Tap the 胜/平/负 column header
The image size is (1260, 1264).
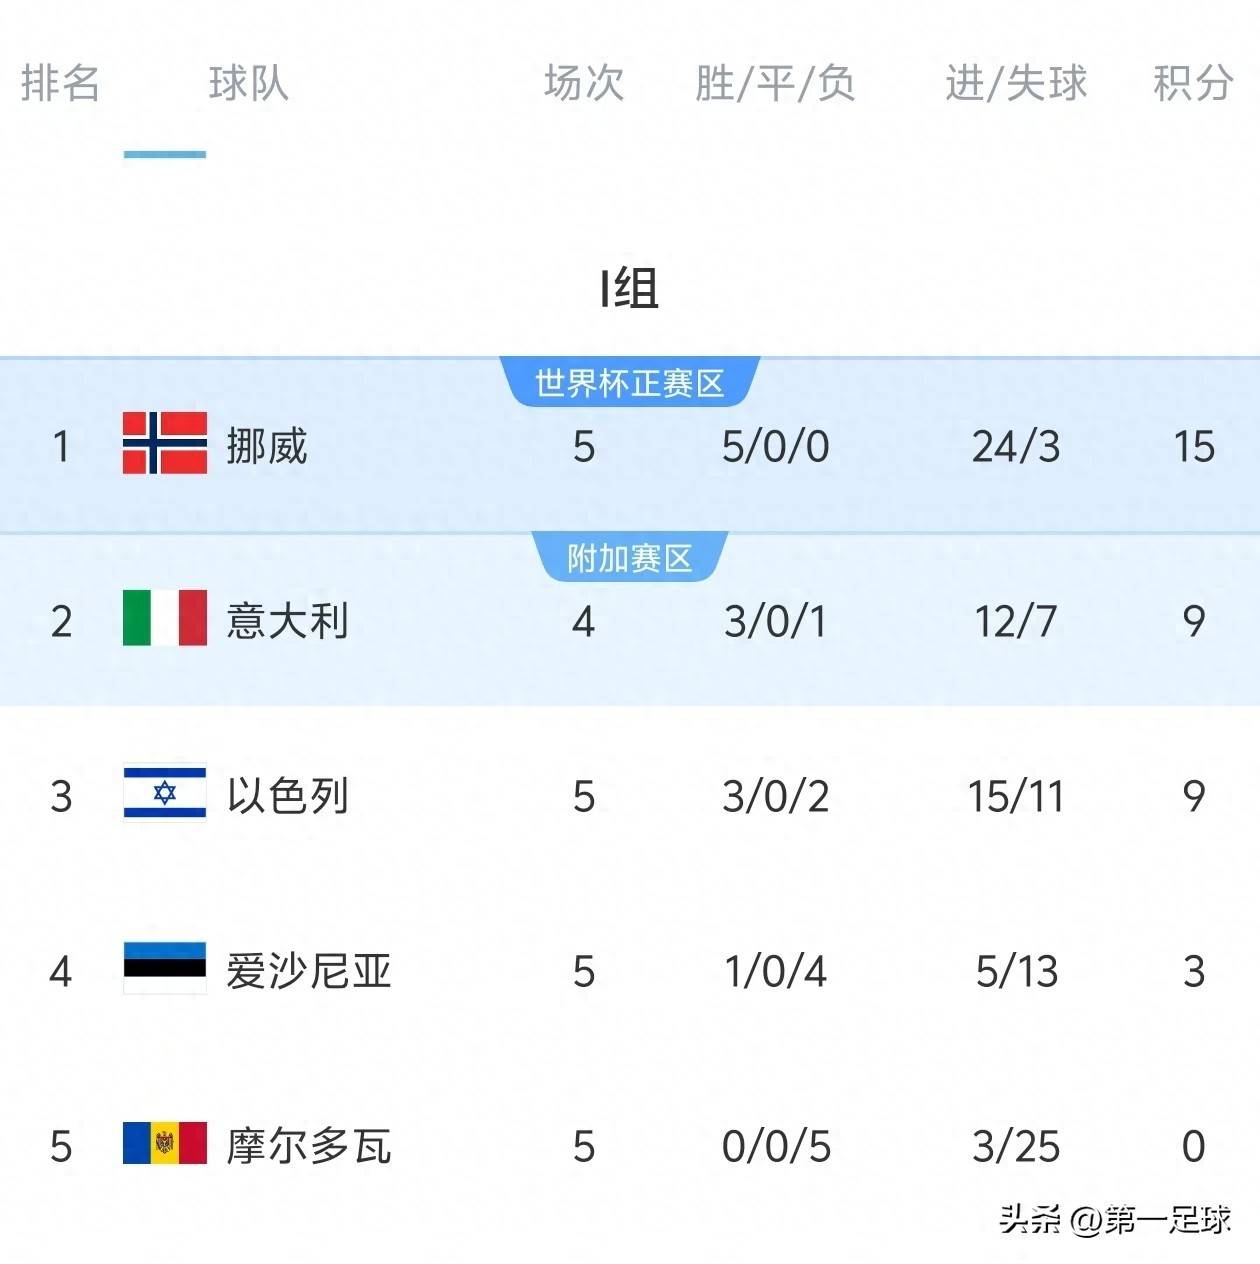coord(775,83)
